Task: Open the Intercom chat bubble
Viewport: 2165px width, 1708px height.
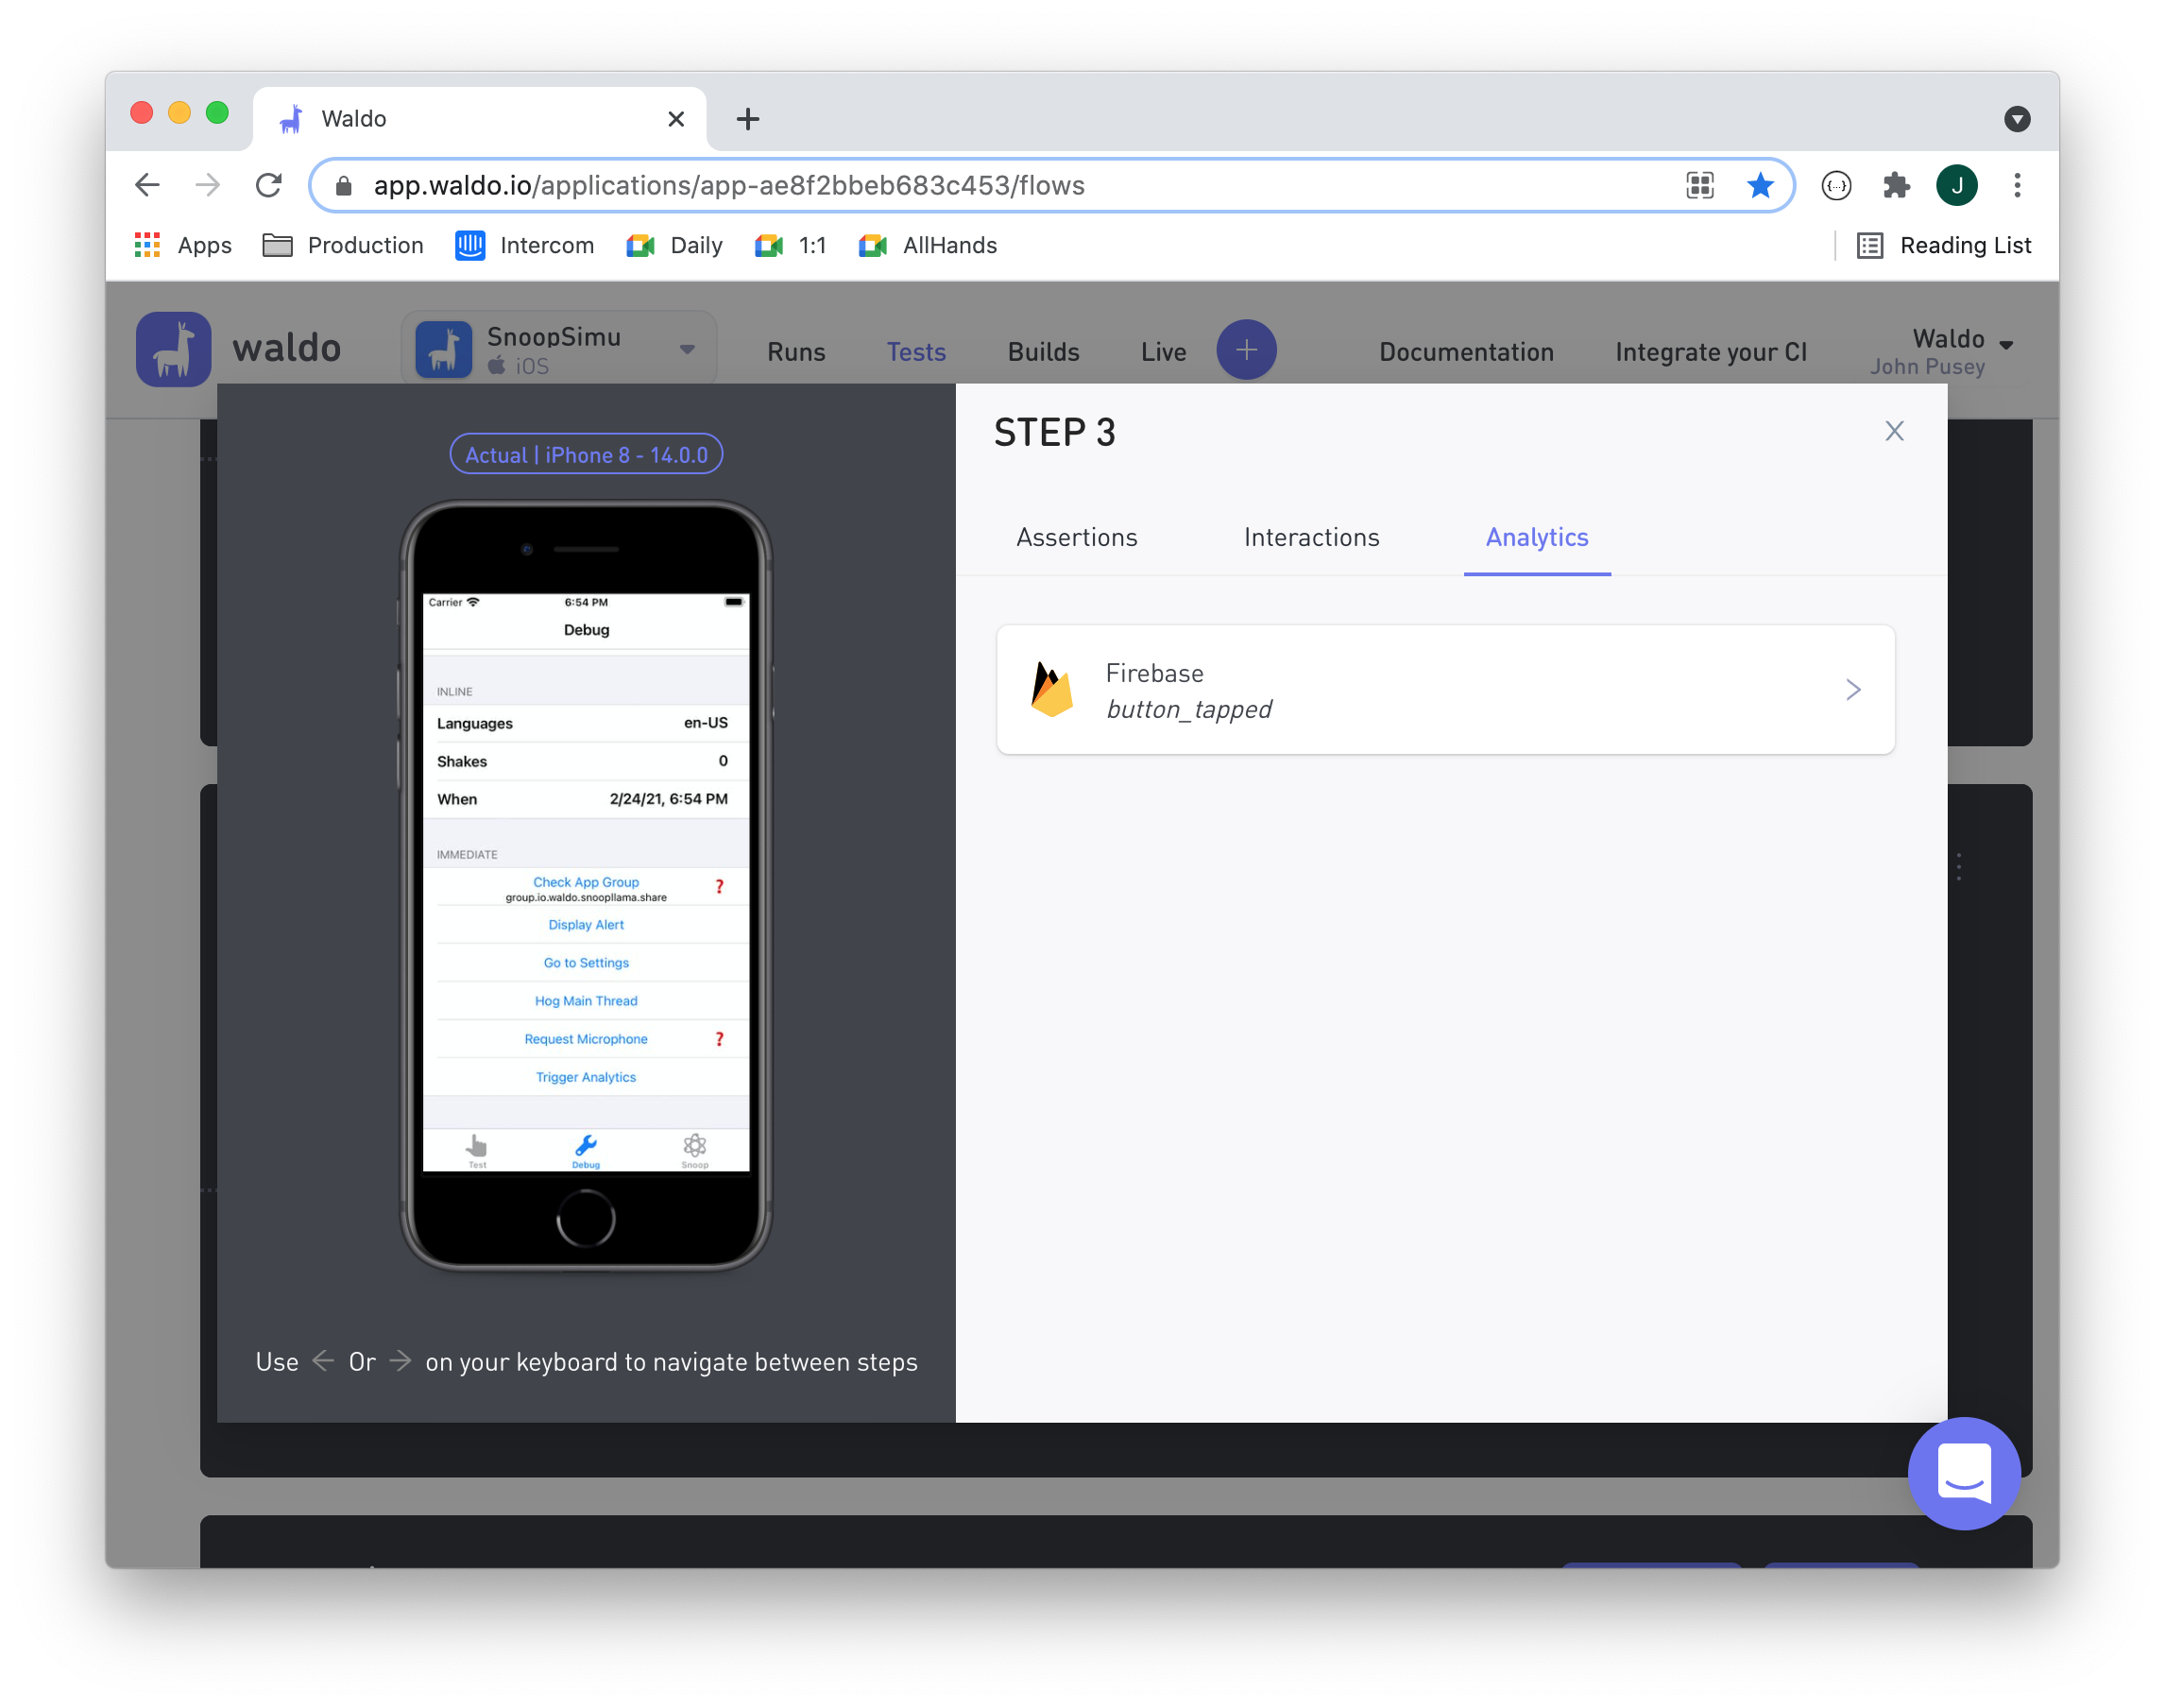Action: 1964,1473
